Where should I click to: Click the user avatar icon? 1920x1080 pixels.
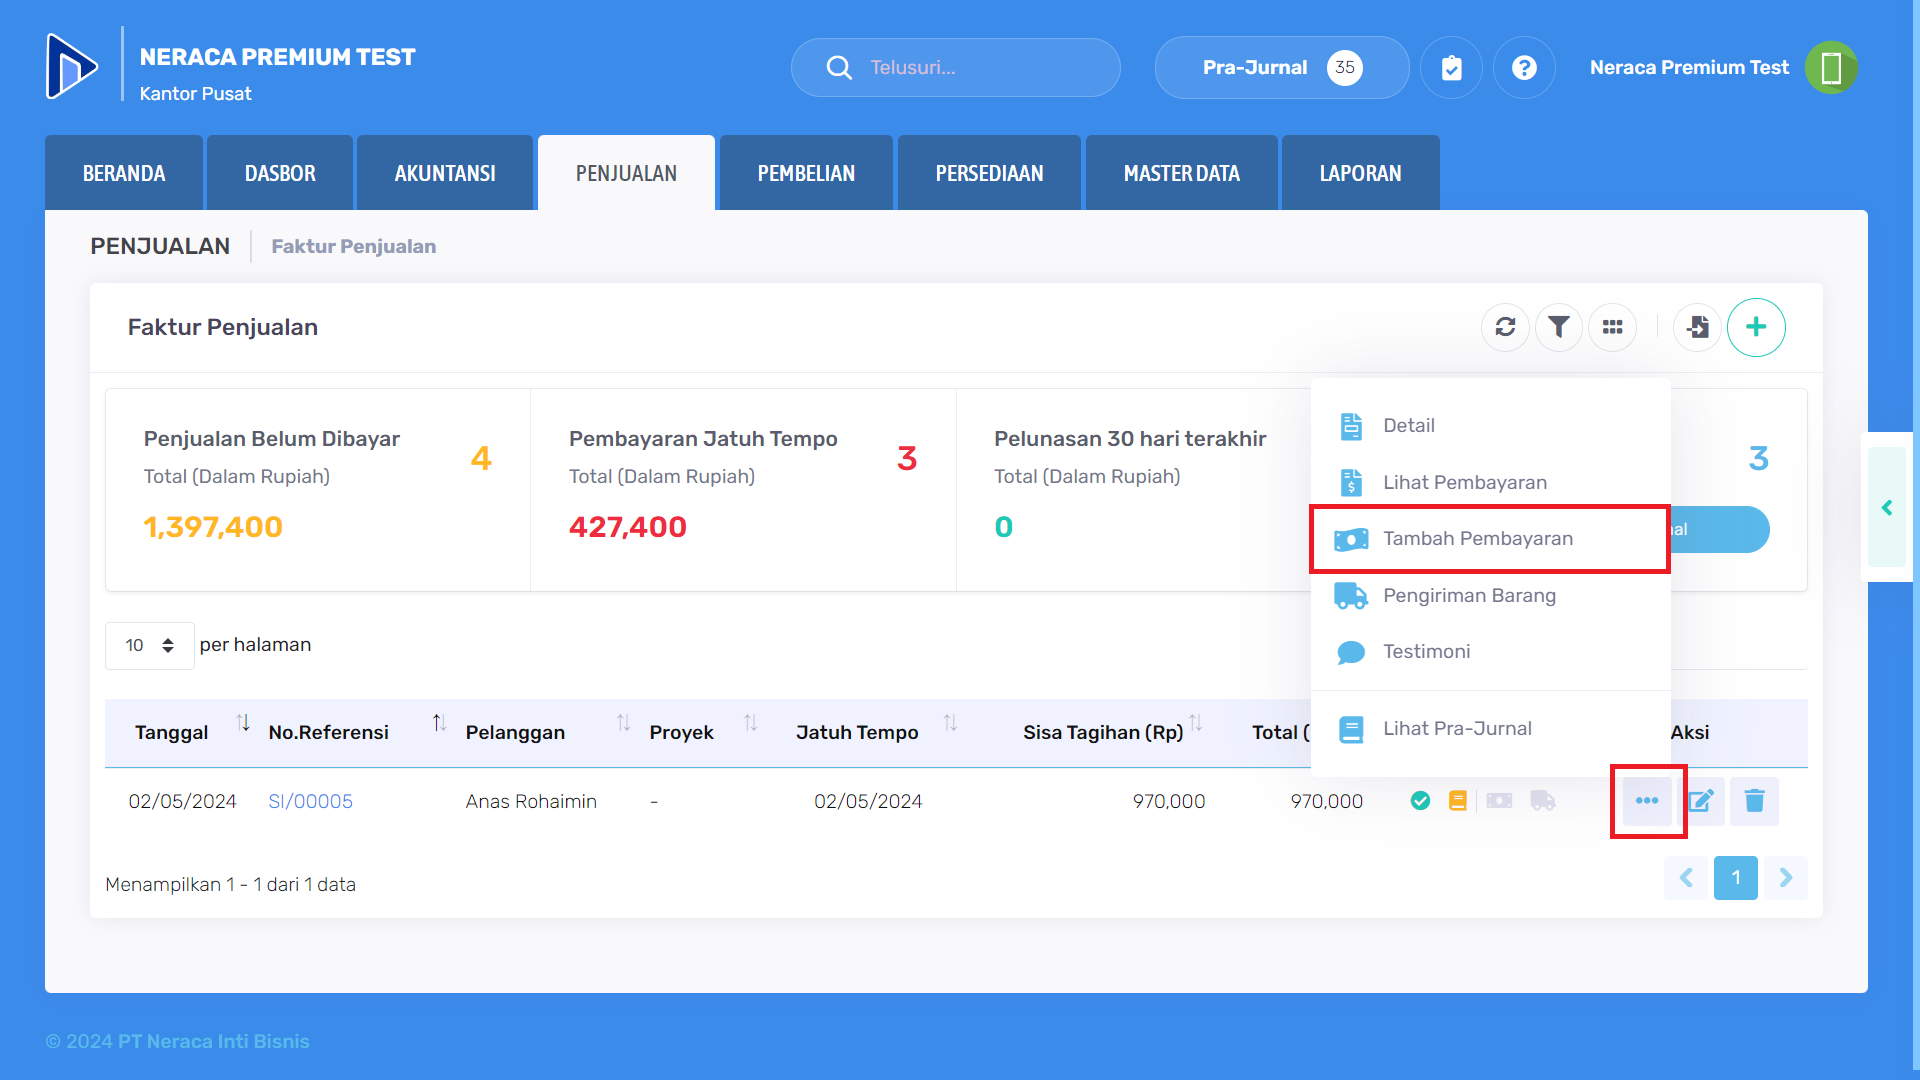pyautogui.click(x=1831, y=68)
